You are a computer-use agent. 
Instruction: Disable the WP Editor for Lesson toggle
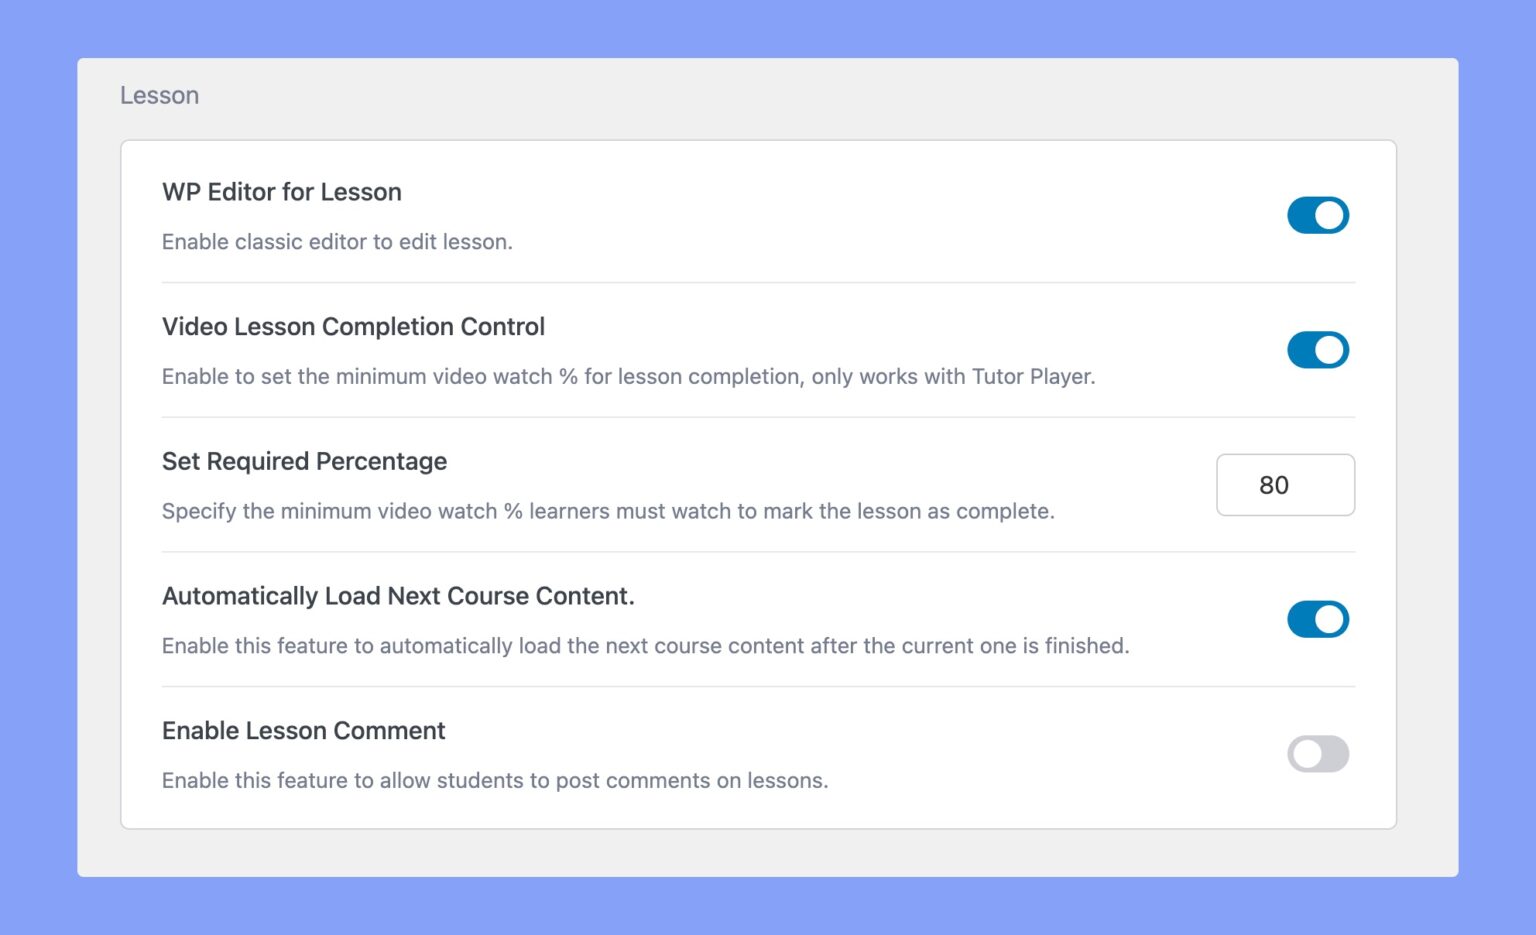(x=1317, y=215)
